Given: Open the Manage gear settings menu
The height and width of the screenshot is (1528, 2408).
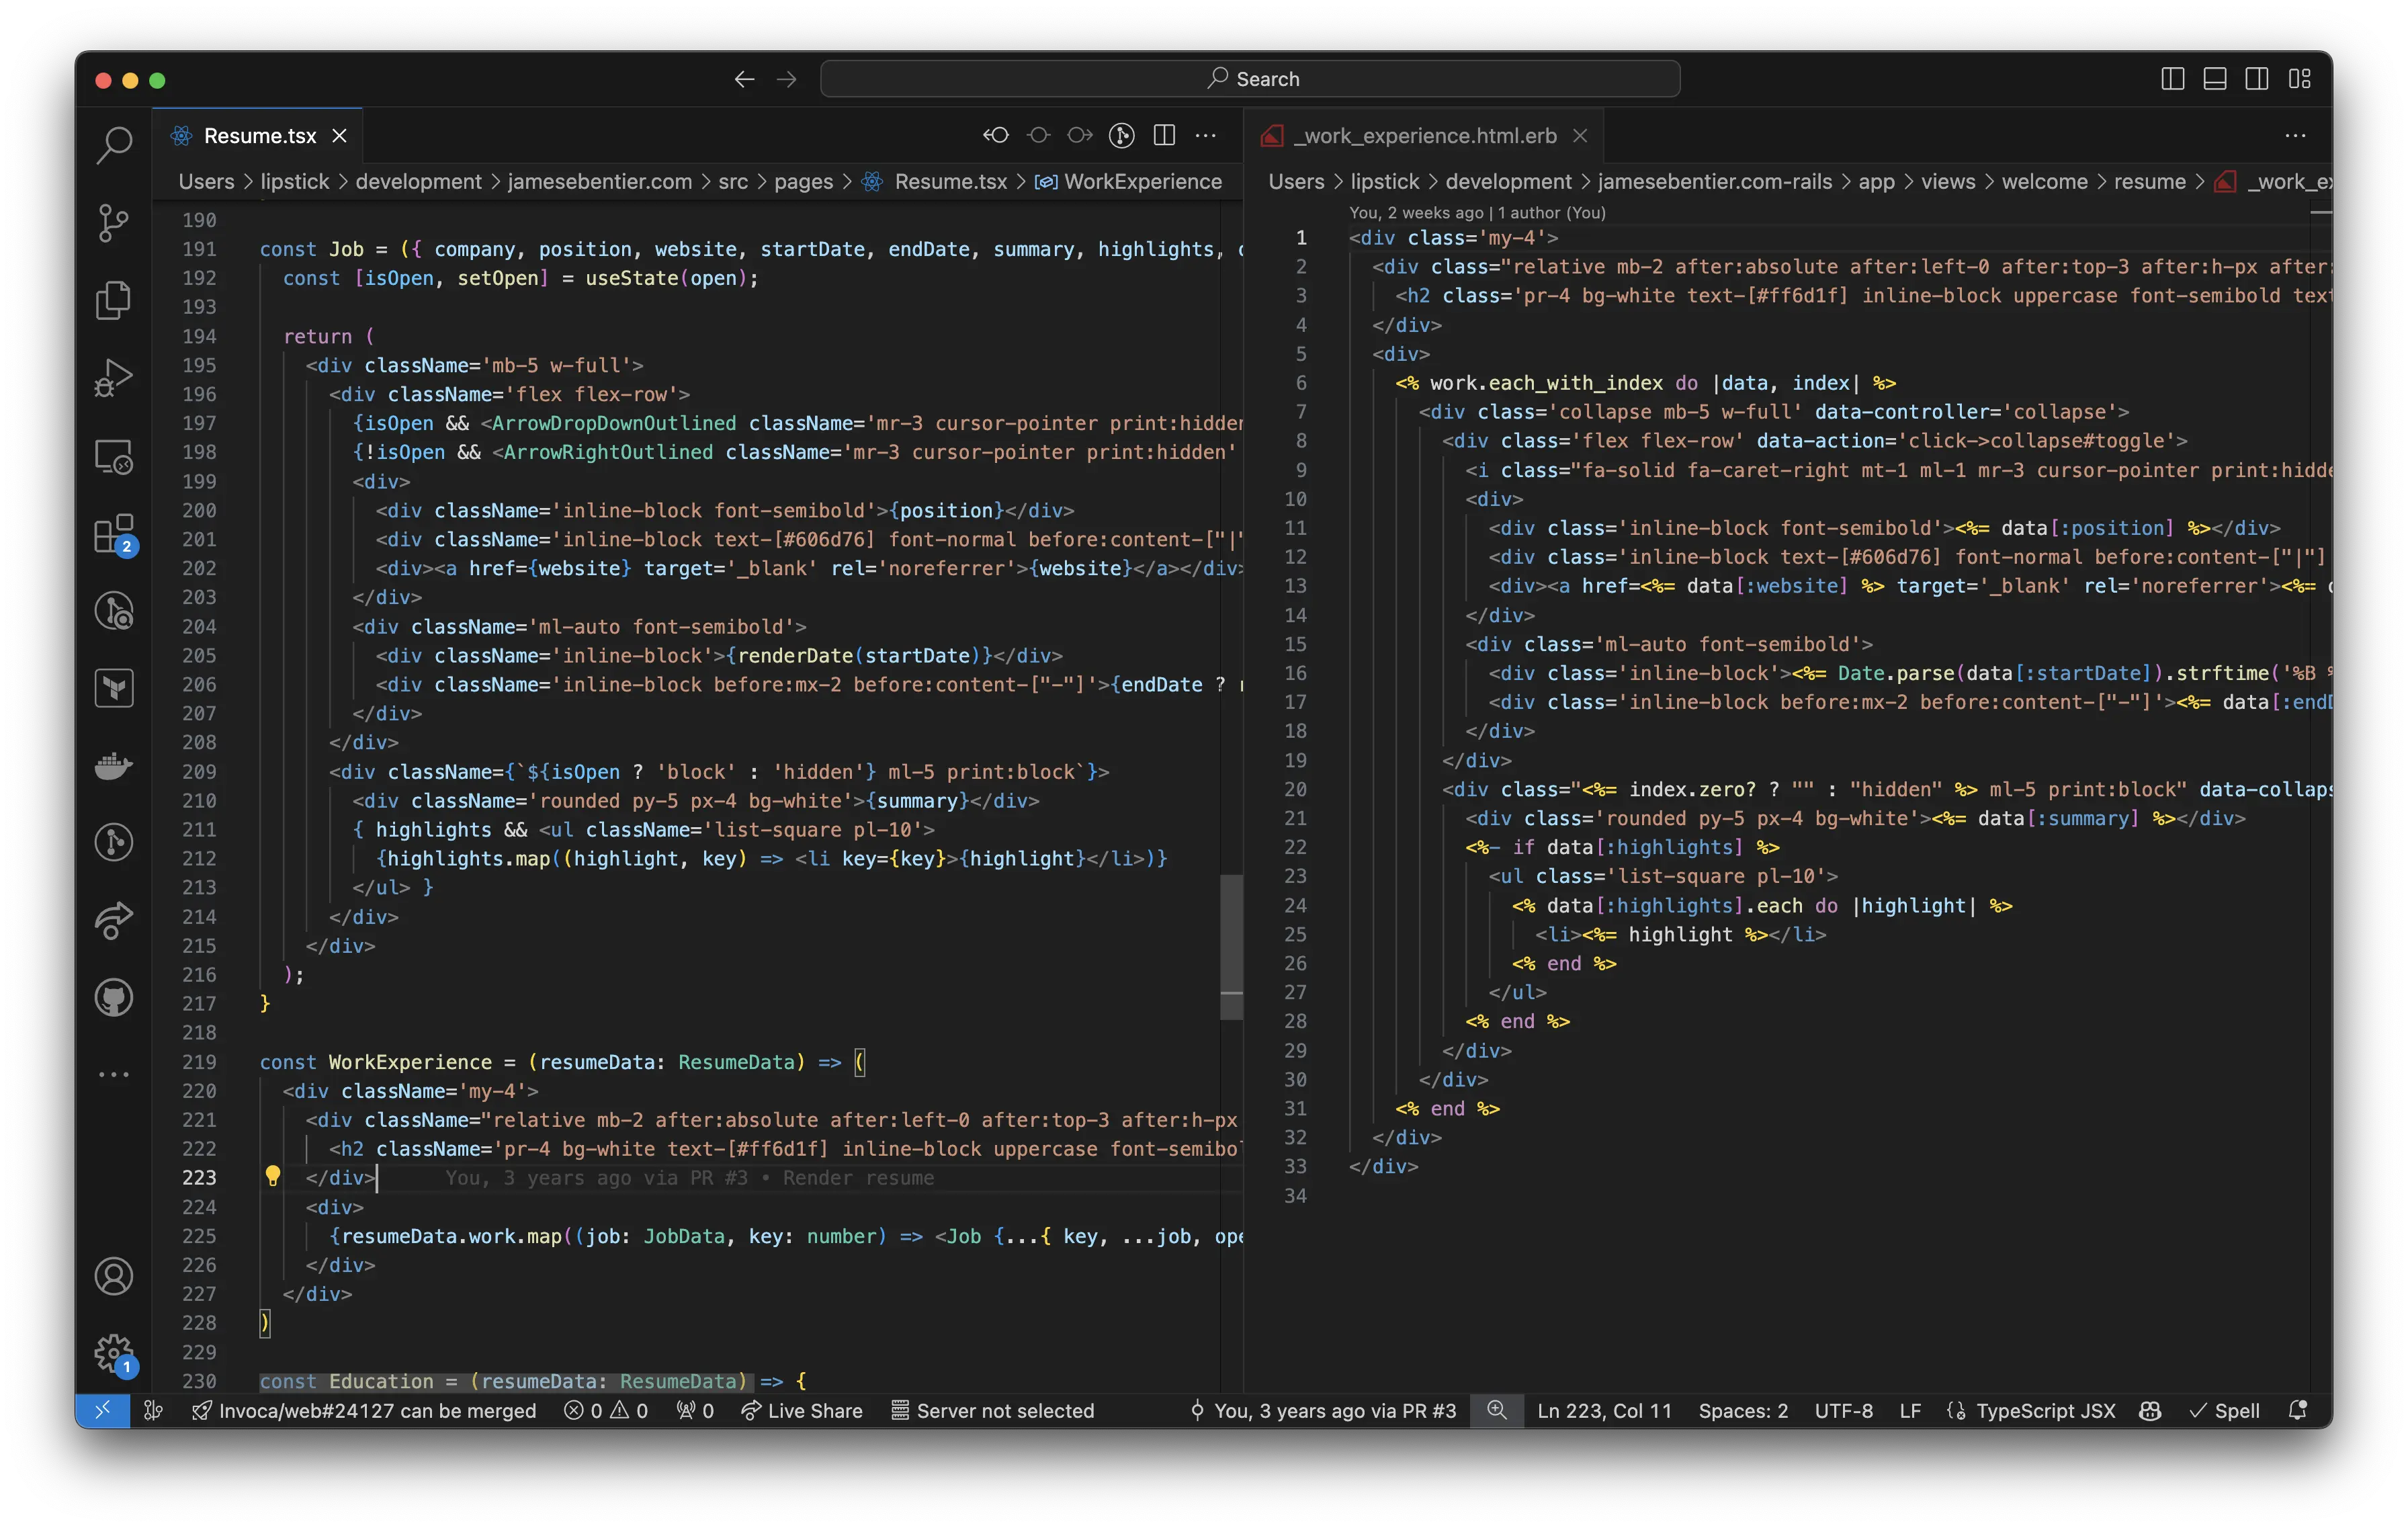Looking at the screenshot, I should click(x=114, y=1355).
